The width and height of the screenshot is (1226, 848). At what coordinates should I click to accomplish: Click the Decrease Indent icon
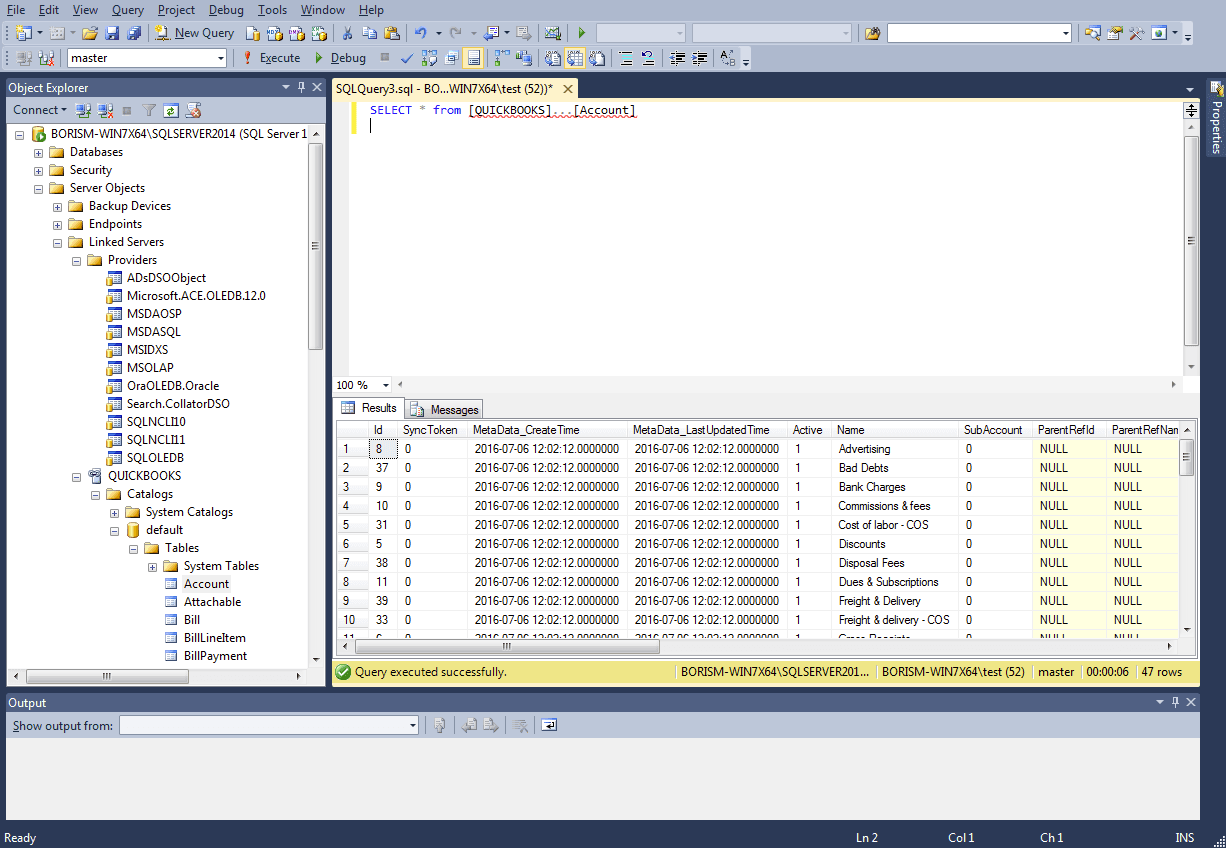[x=678, y=58]
